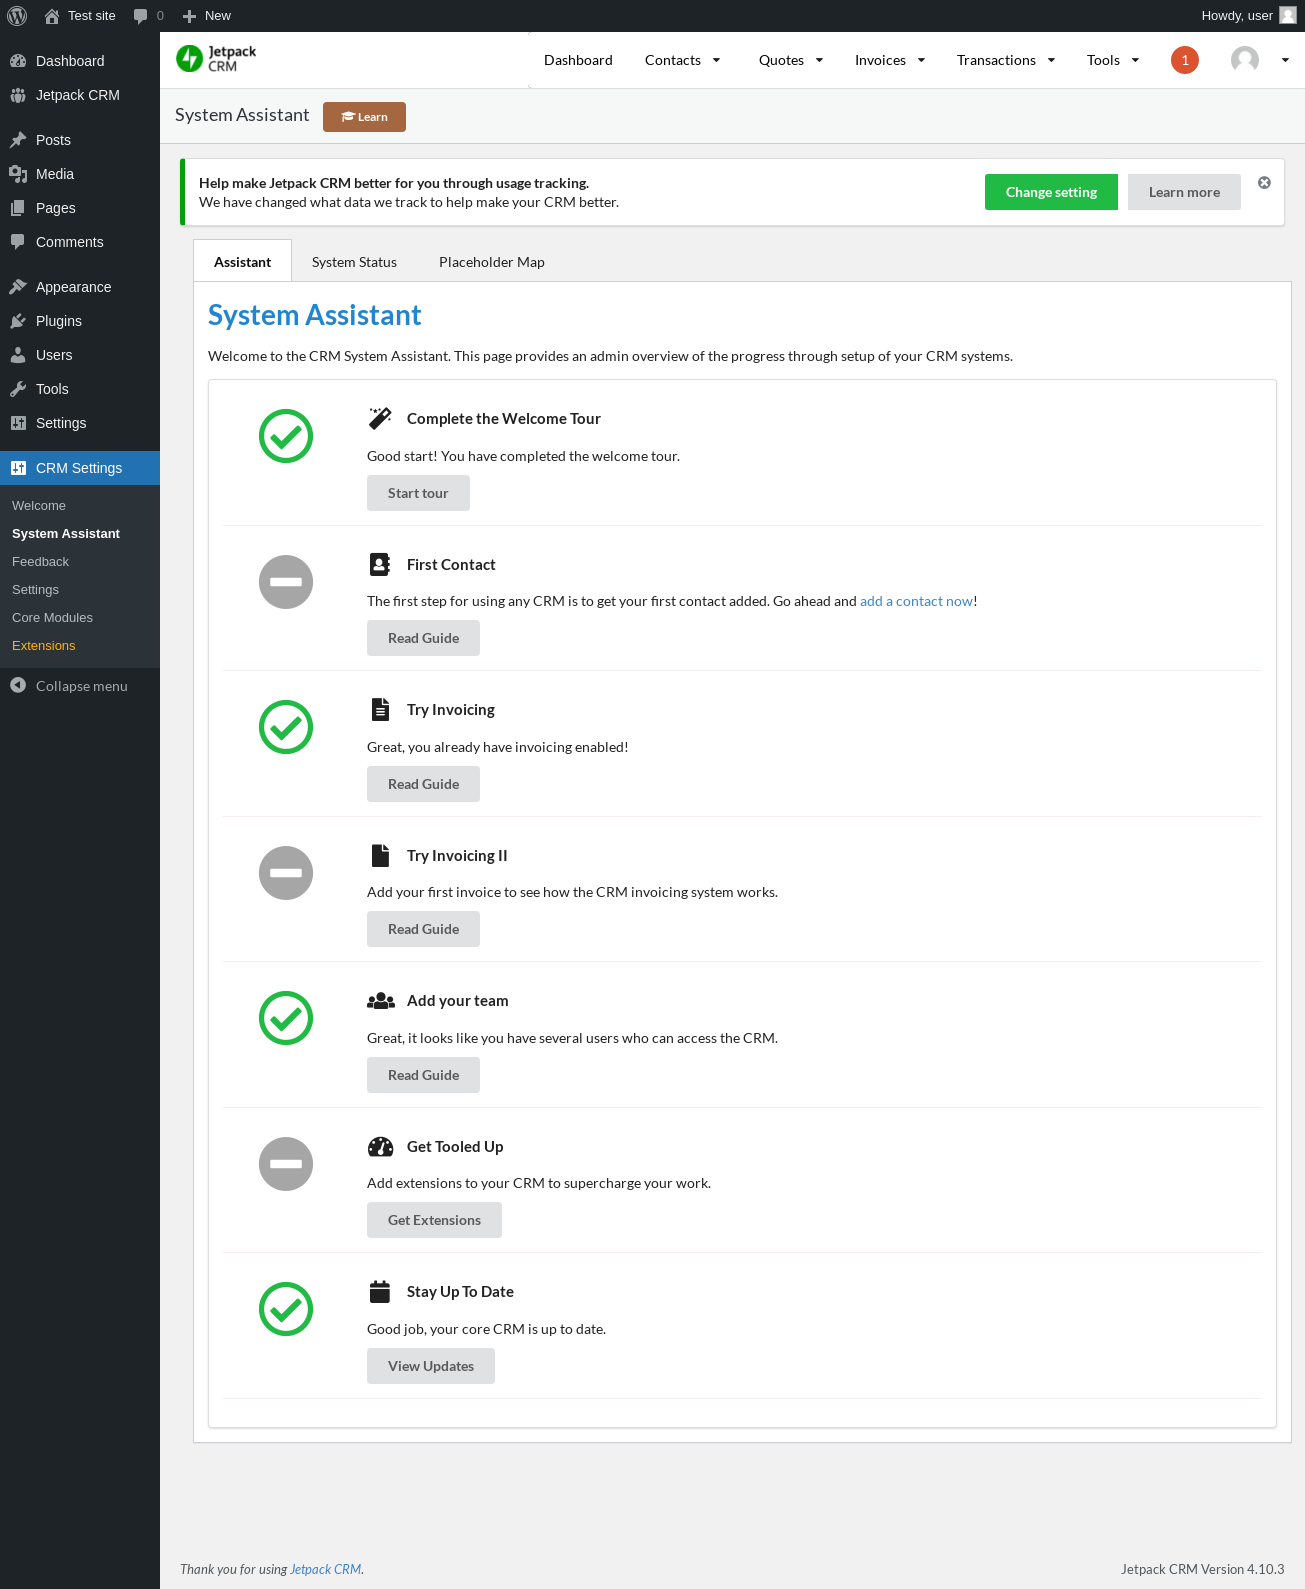Dismiss the usage tracking notice
Viewport: 1305px width, 1589px height.
(x=1264, y=183)
